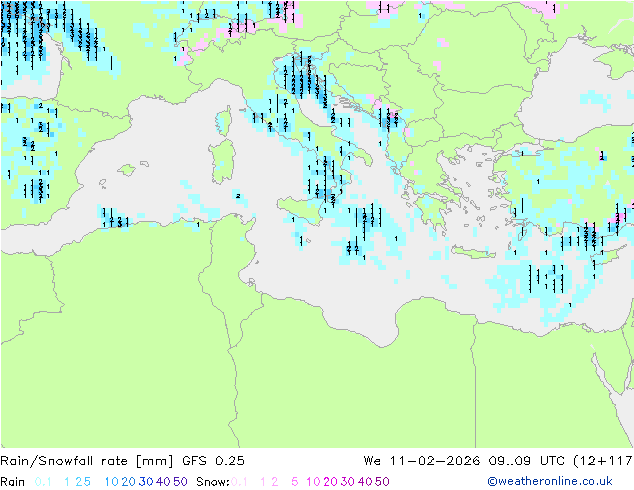634x490 pixels.
Task: Click the 'Snow:' legend label
Action: pos(213,482)
